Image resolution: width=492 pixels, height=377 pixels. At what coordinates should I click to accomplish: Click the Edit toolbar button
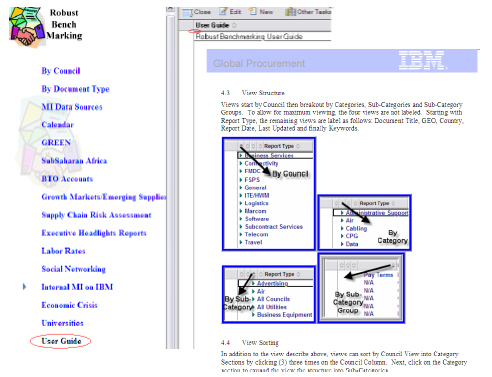click(x=230, y=12)
